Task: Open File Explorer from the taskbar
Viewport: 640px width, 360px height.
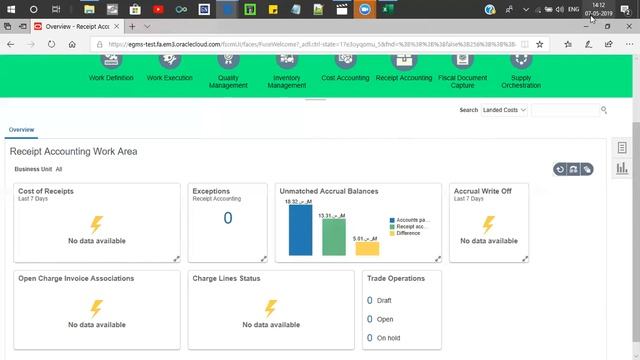Action: pyautogui.click(x=89, y=9)
